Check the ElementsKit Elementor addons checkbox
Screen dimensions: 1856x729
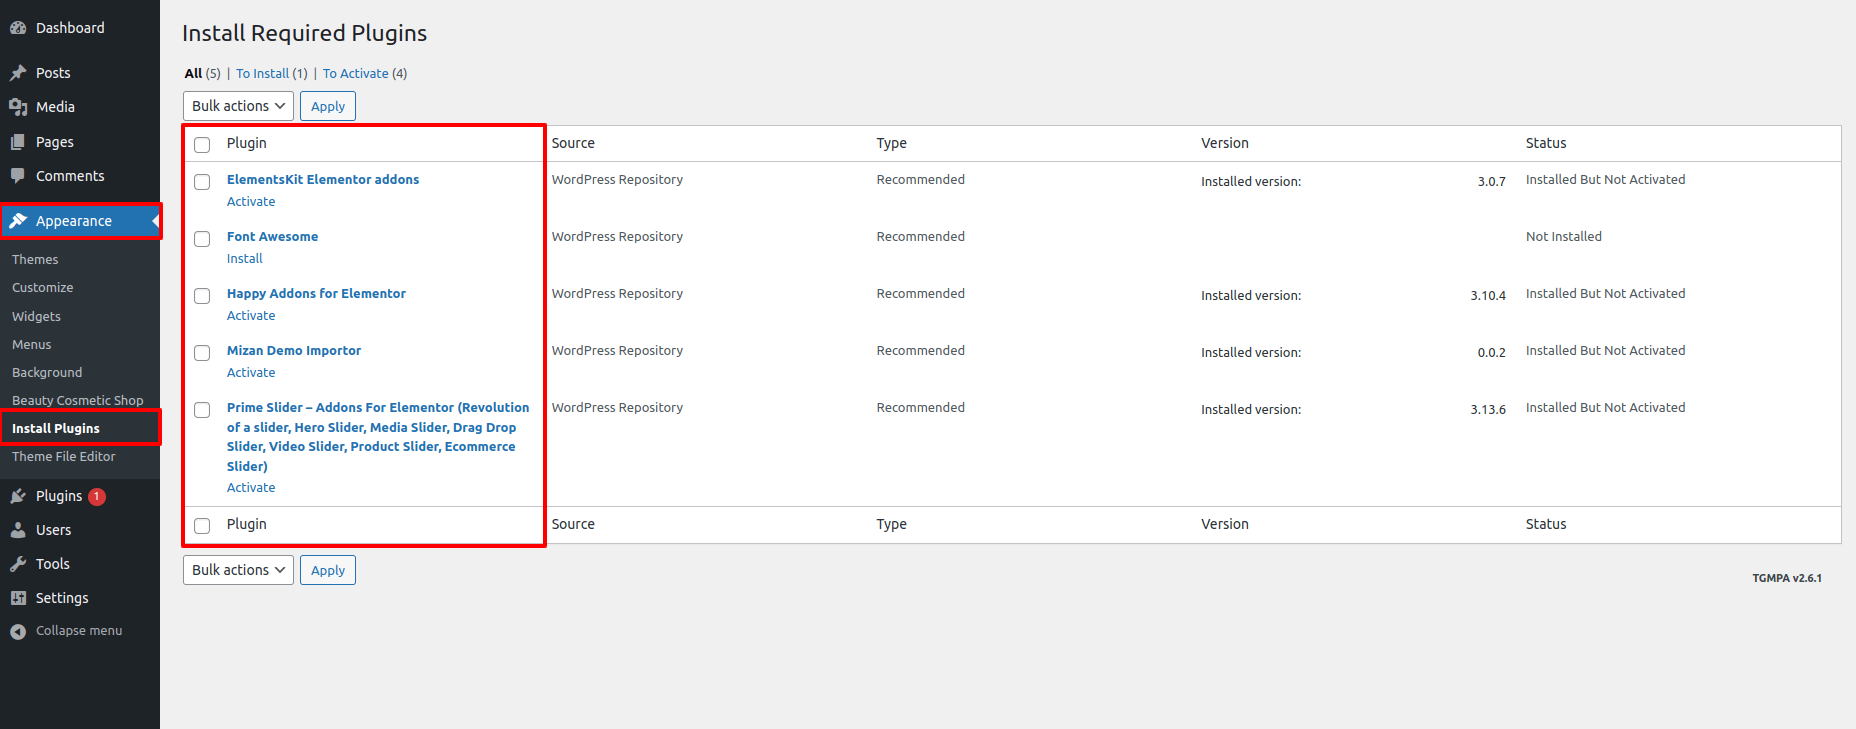[x=202, y=182]
